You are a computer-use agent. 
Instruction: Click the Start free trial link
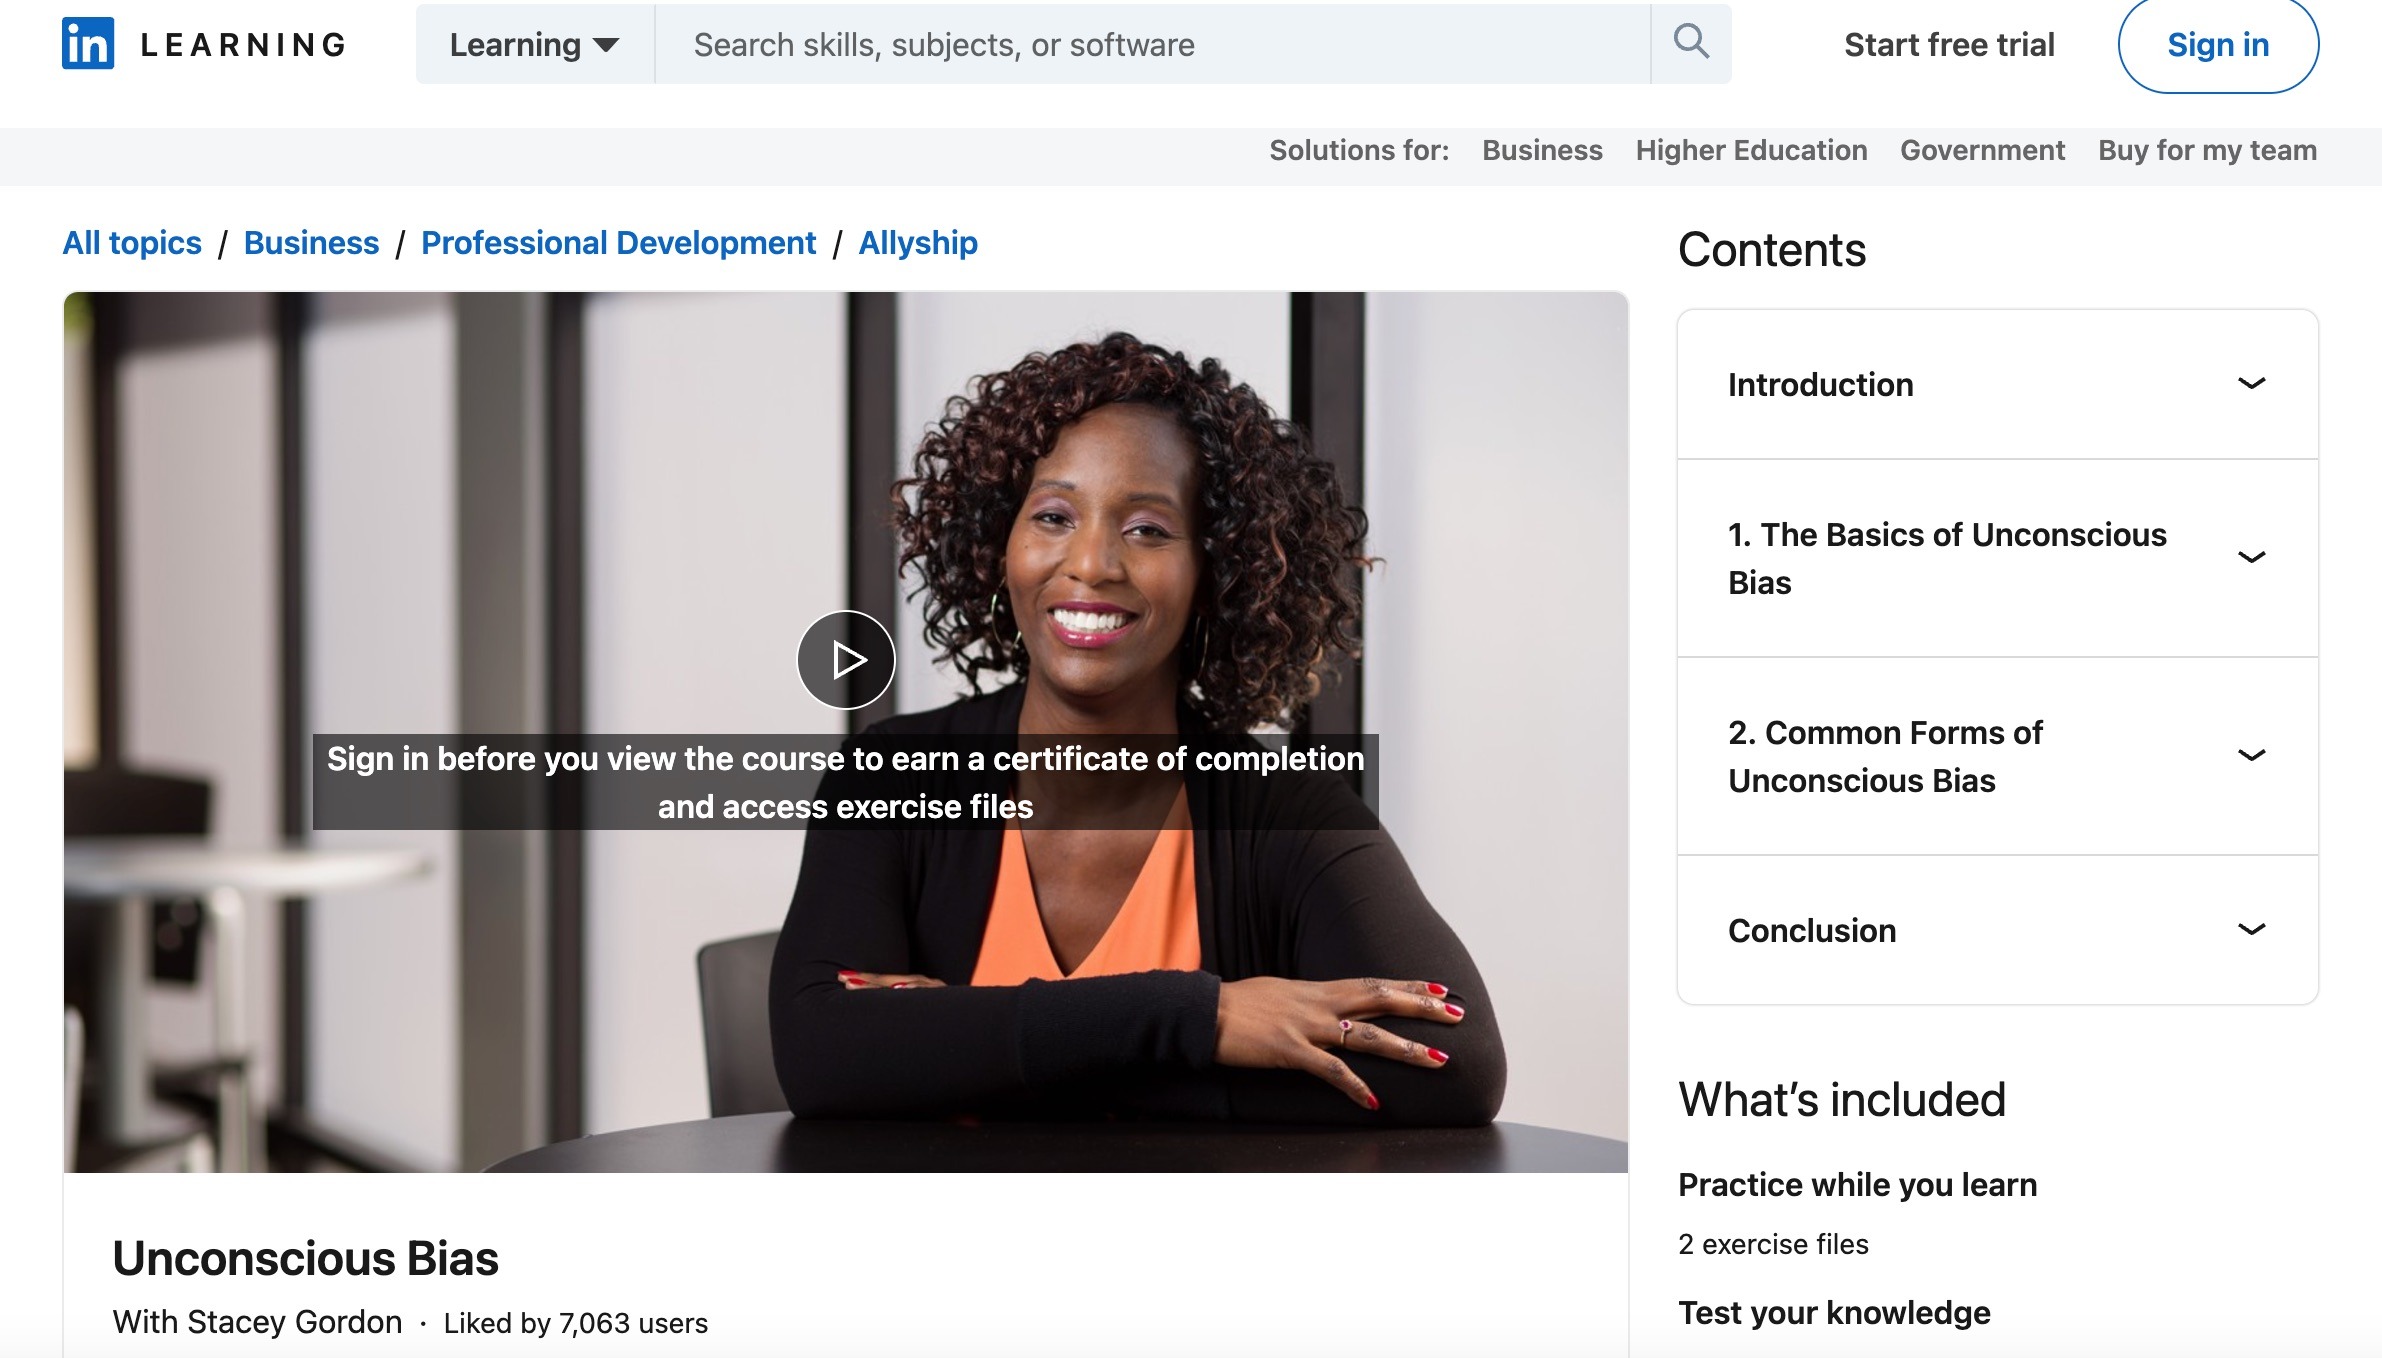pyautogui.click(x=1949, y=45)
